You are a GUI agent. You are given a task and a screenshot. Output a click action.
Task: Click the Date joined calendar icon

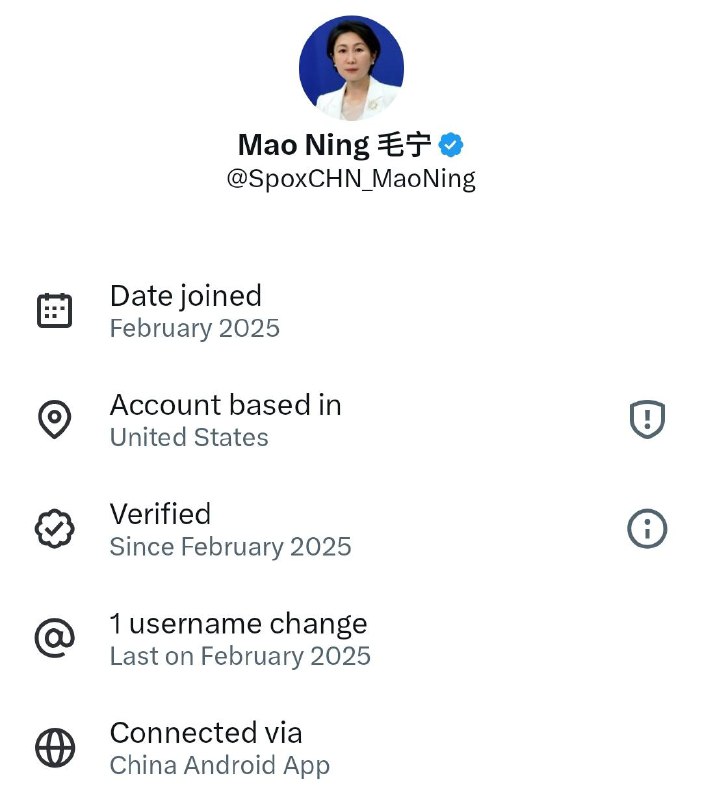55,310
